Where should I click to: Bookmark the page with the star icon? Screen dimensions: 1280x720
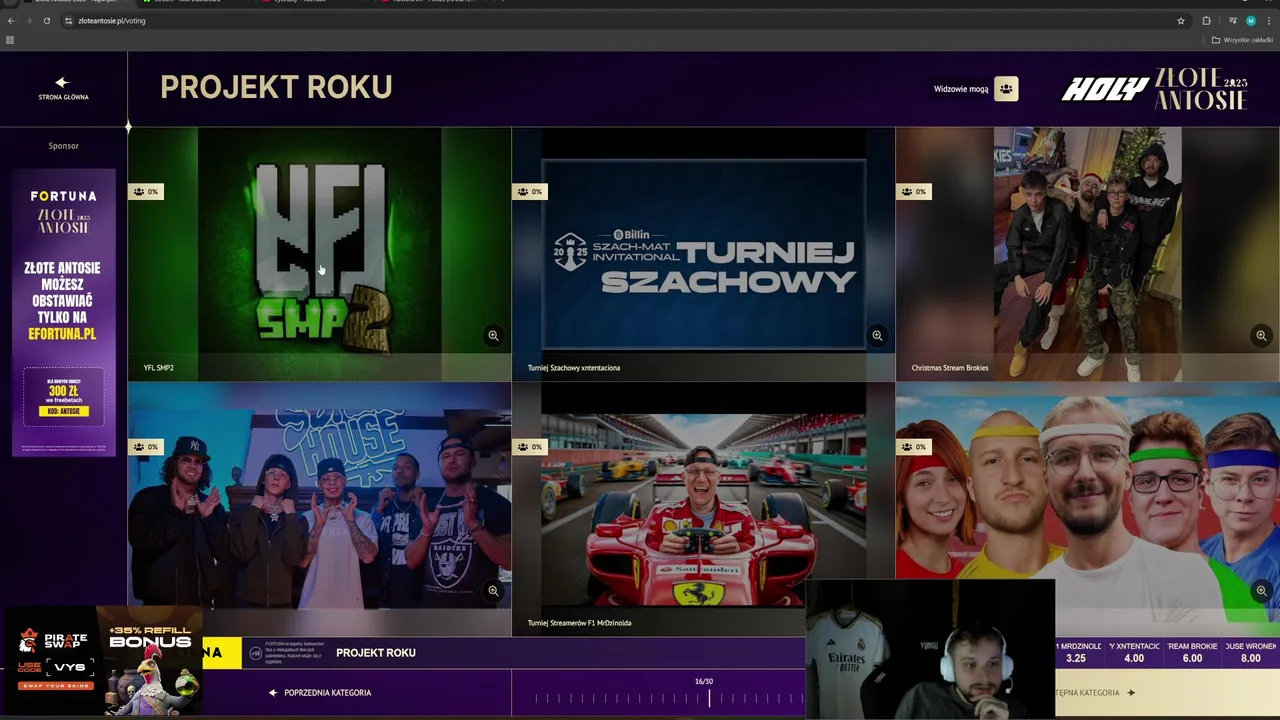point(1181,20)
